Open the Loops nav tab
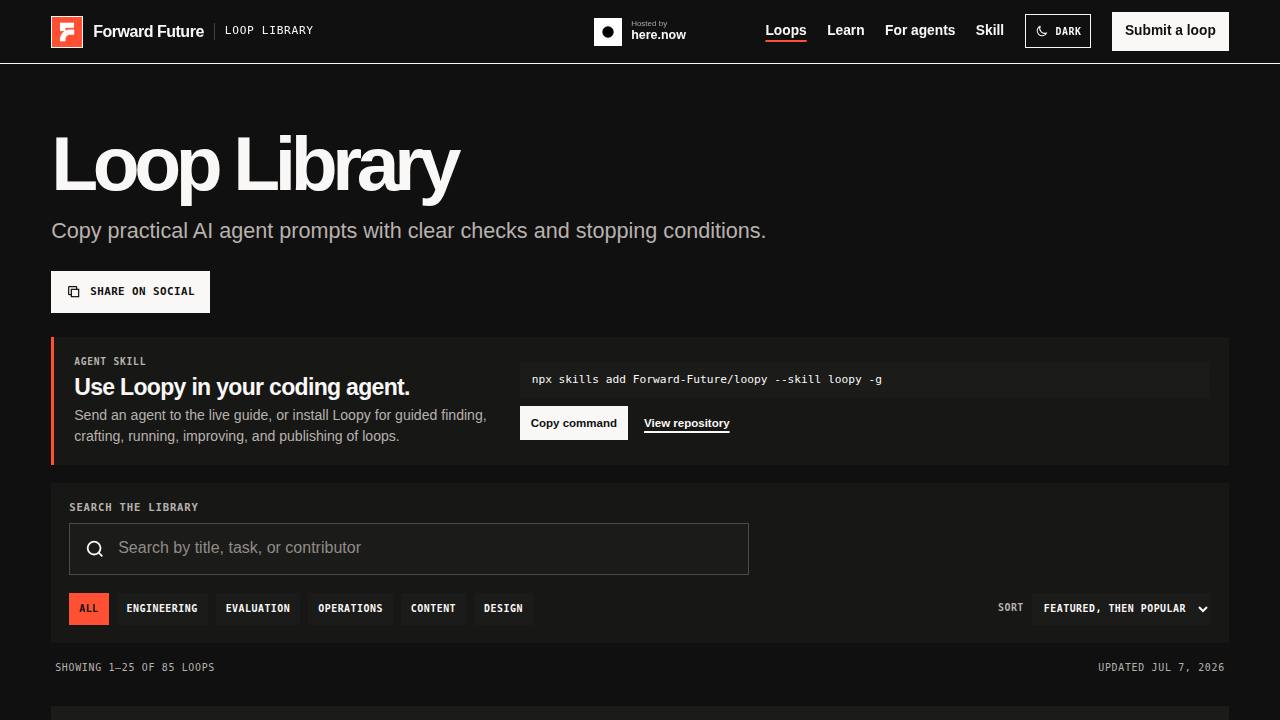Image resolution: width=1280 pixels, height=720 pixels. pyautogui.click(x=786, y=31)
